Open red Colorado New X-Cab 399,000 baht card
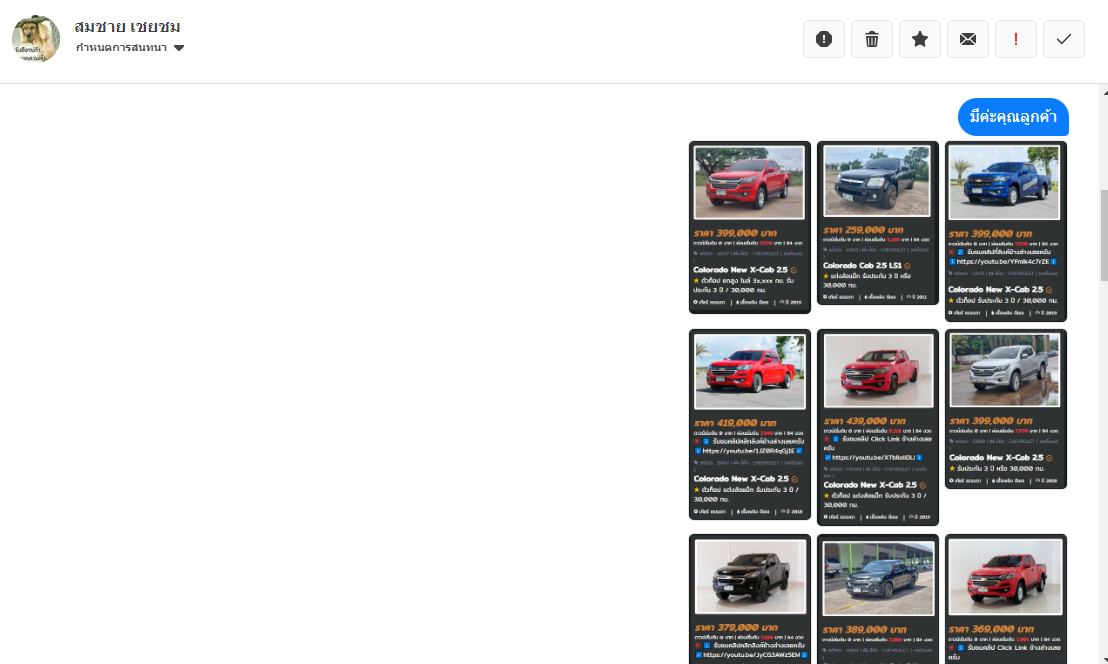The height and width of the screenshot is (664, 1108). pyautogui.click(x=749, y=227)
